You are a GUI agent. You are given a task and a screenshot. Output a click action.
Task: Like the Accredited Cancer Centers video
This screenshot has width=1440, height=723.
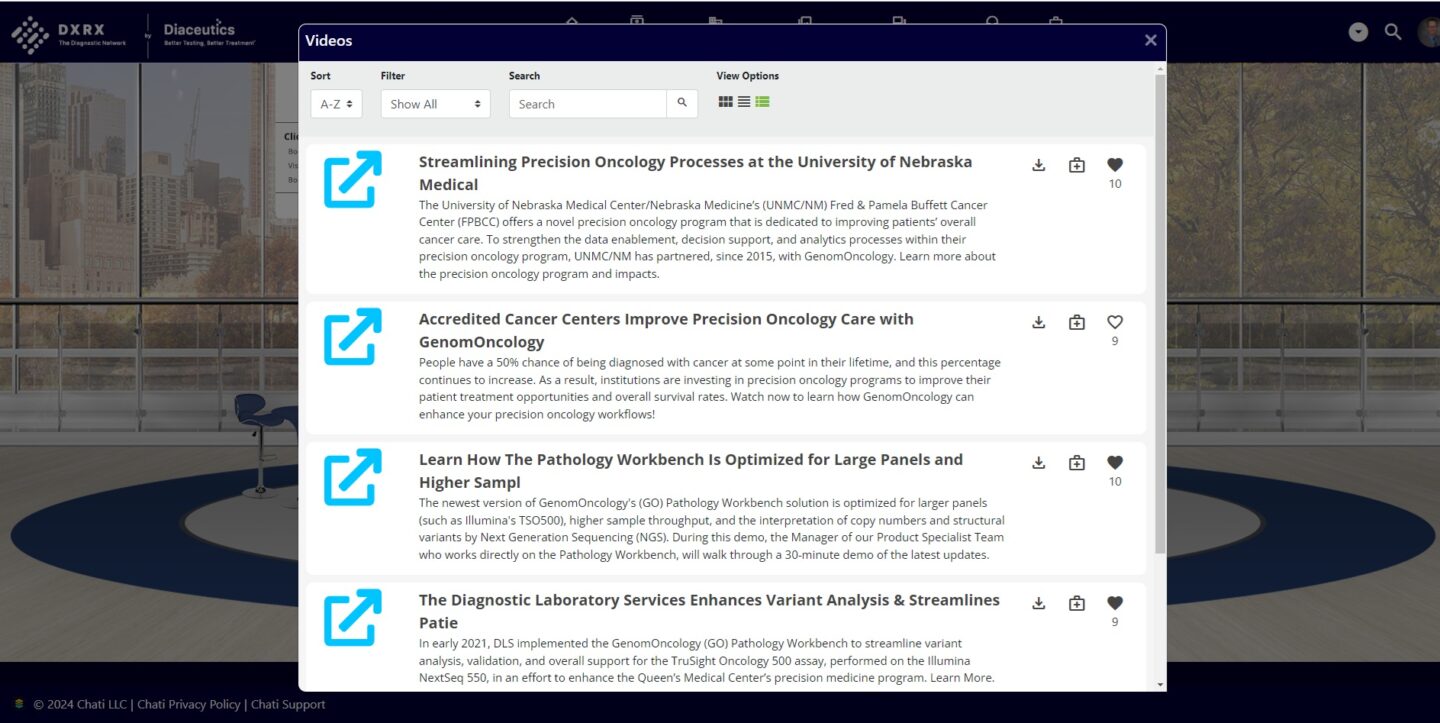[x=1114, y=322]
